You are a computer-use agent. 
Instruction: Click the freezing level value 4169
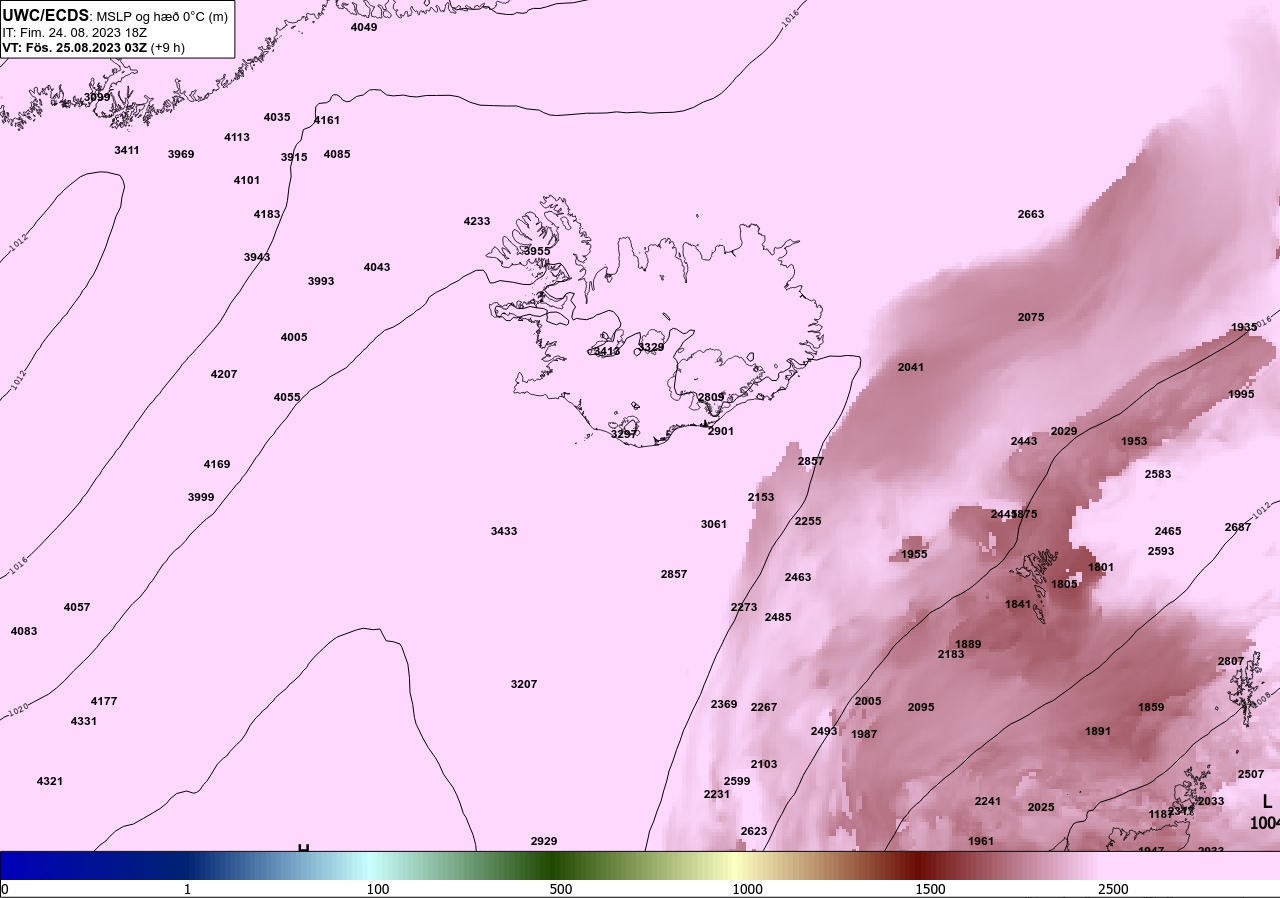(217, 464)
